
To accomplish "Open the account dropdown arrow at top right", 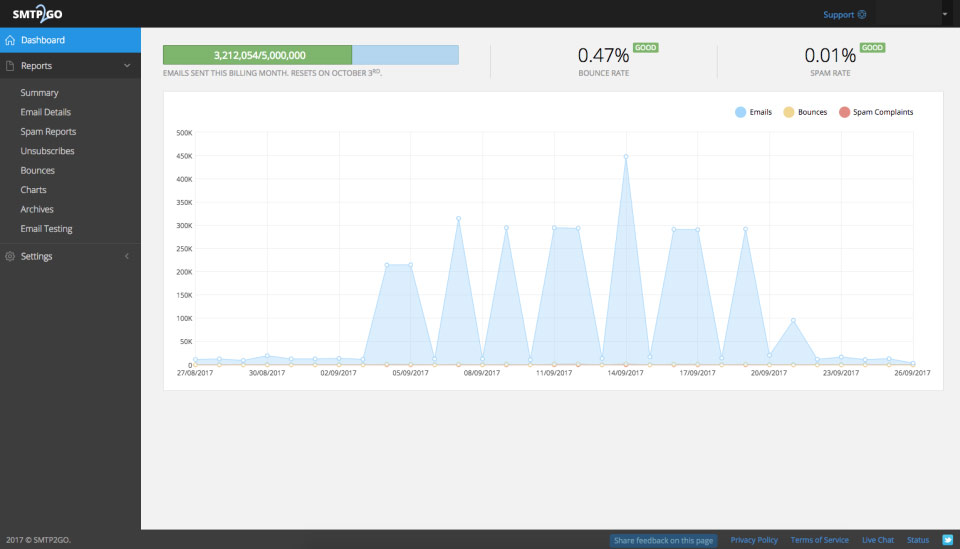I will [x=945, y=15].
